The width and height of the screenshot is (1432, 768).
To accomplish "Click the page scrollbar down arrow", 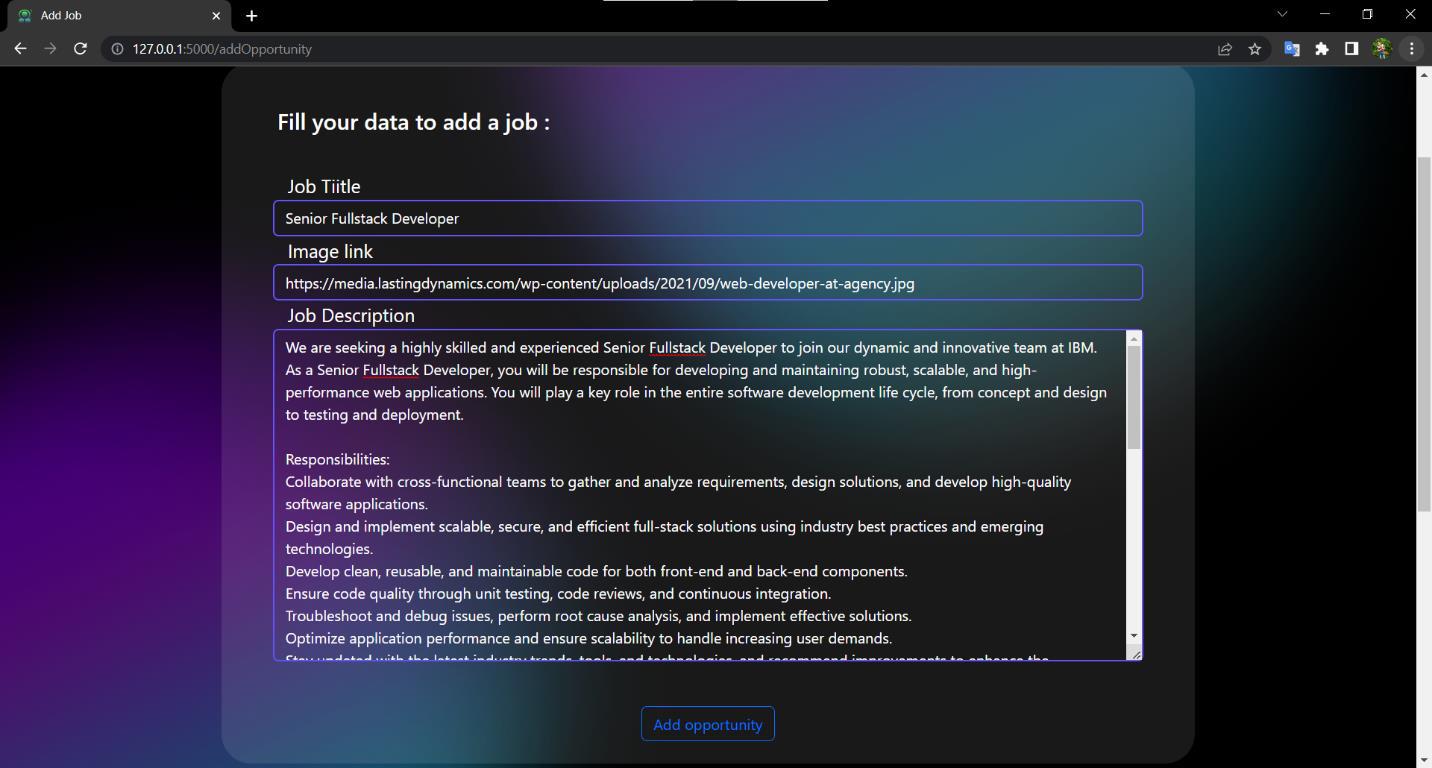I will point(1424,760).
